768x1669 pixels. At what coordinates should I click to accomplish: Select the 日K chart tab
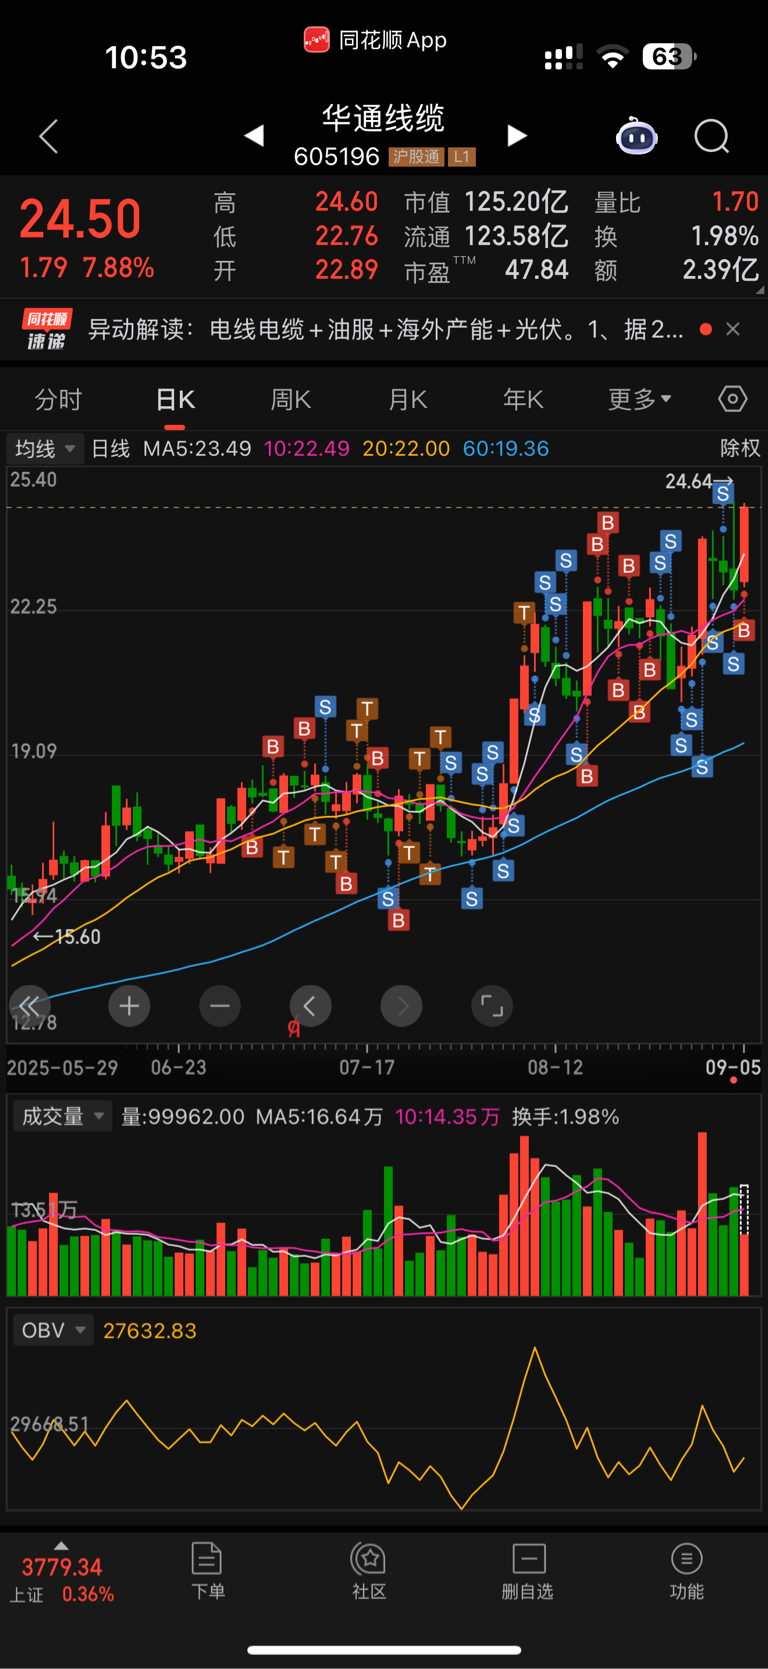tap(175, 400)
